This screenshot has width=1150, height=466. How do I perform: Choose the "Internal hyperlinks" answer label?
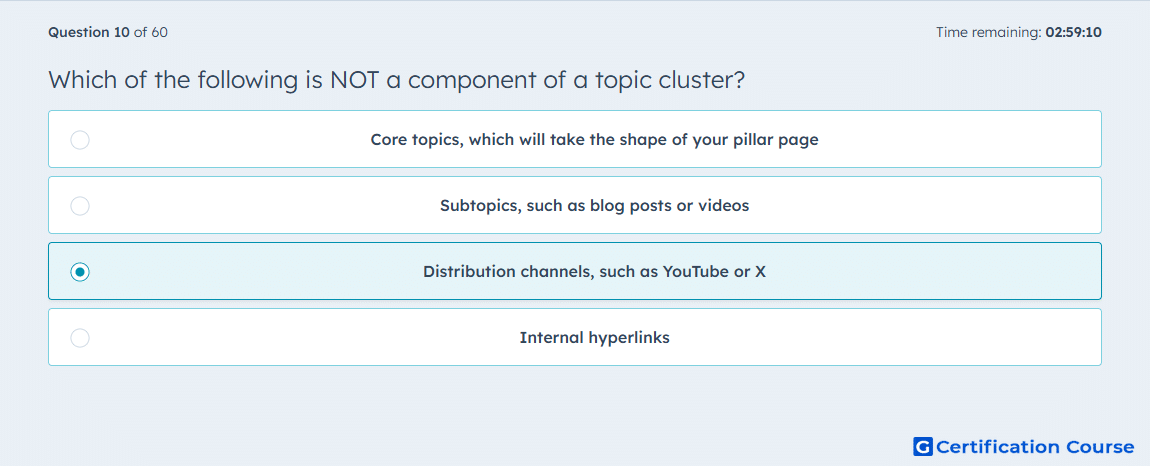[x=595, y=338]
